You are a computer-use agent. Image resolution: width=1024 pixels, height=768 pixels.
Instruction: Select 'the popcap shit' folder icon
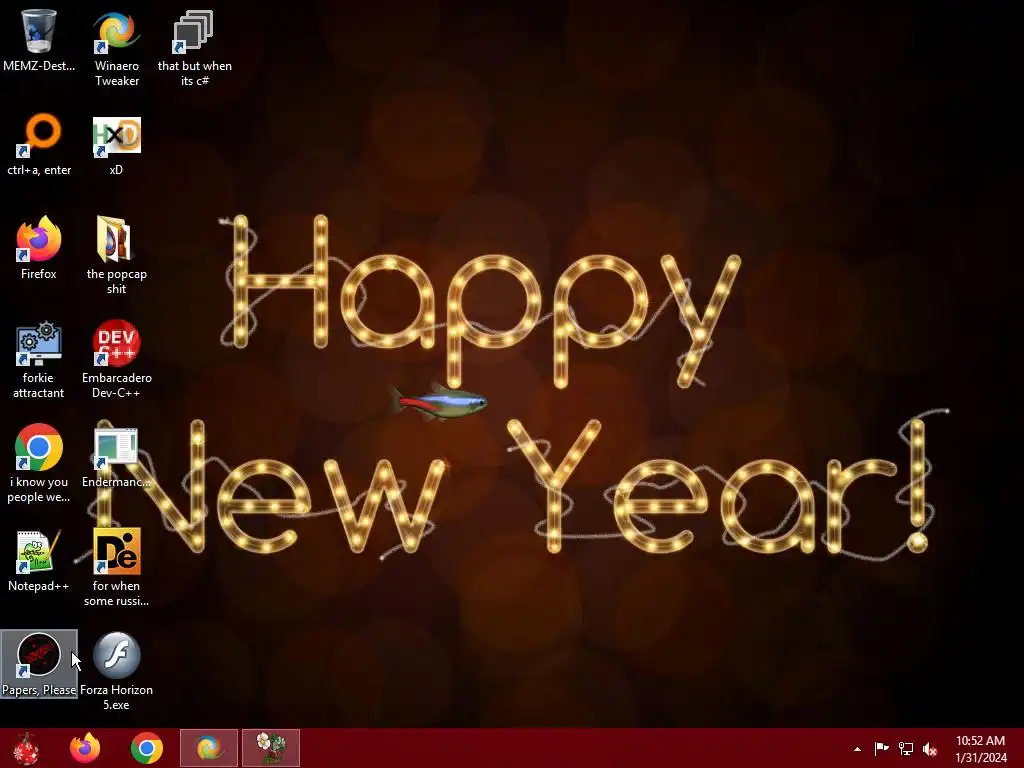point(116,256)
